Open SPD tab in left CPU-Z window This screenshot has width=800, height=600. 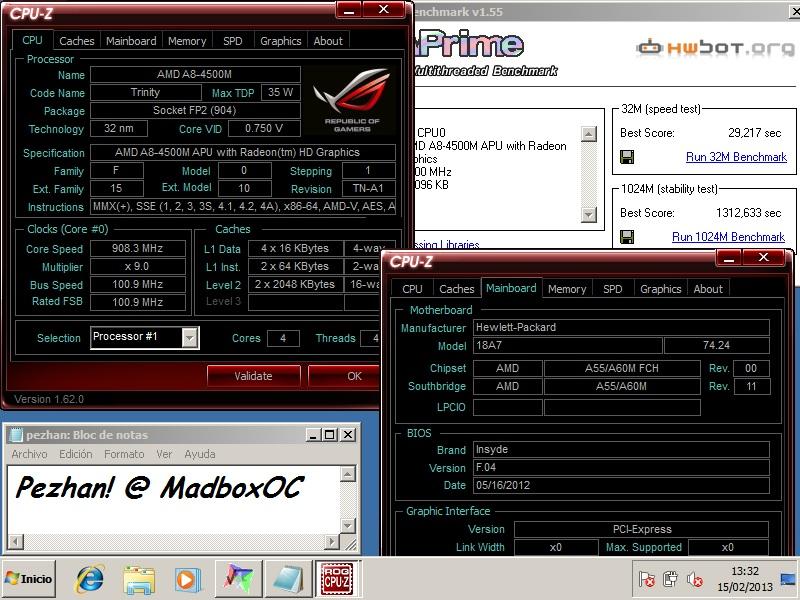coord(233,41)
